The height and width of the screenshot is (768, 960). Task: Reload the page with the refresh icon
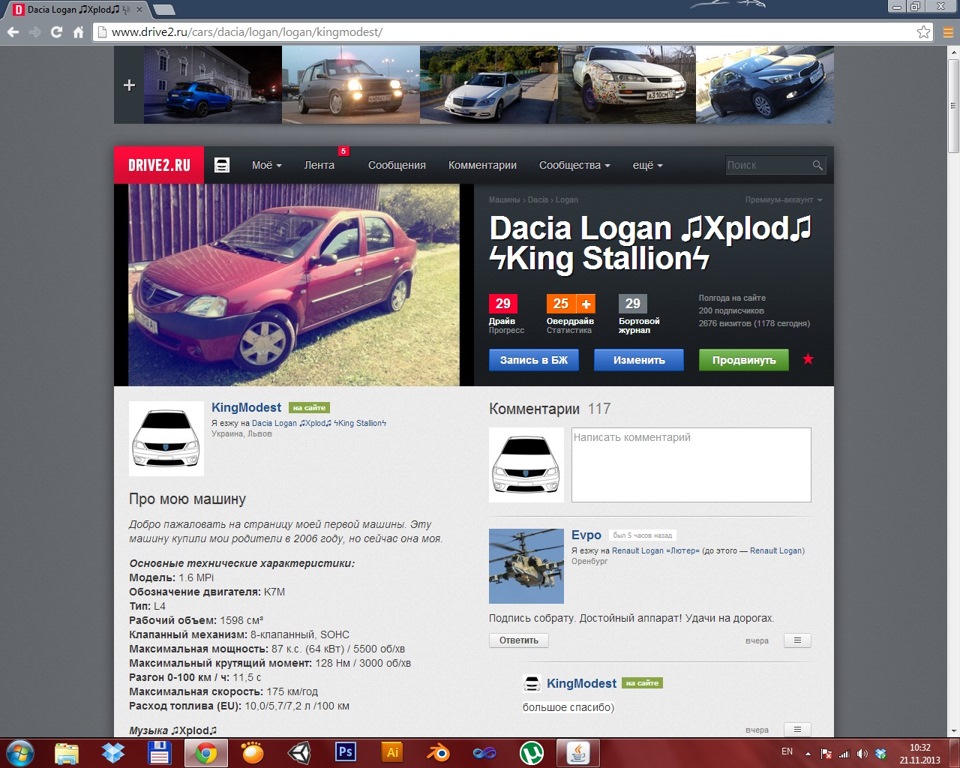click(56, 32)
